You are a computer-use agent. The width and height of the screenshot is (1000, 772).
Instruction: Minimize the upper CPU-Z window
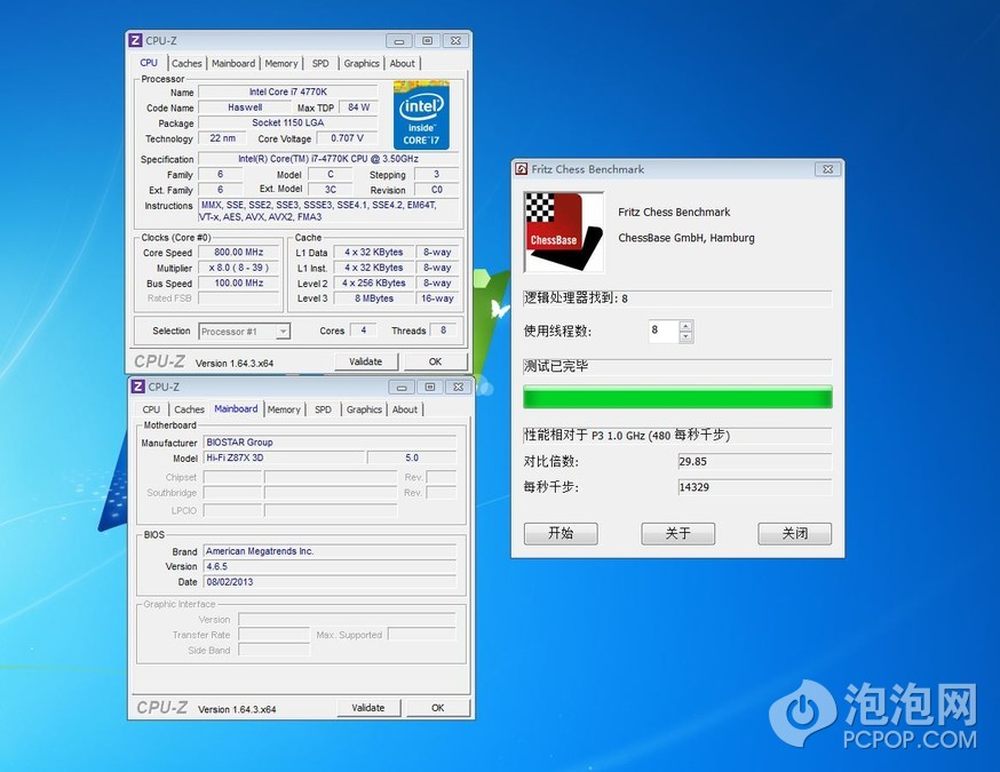pyautogui.click(x=399, y=41)
